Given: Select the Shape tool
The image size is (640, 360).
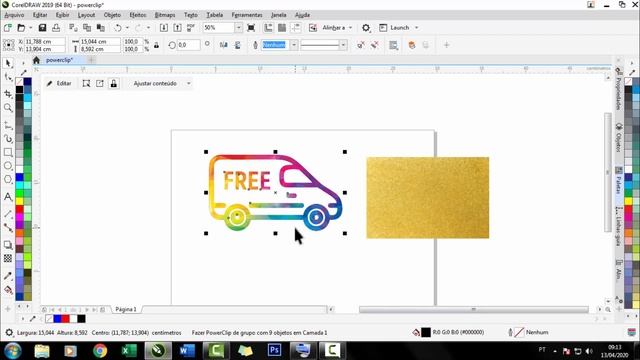Looking at the screenshot, I should (x=8, y=77).
